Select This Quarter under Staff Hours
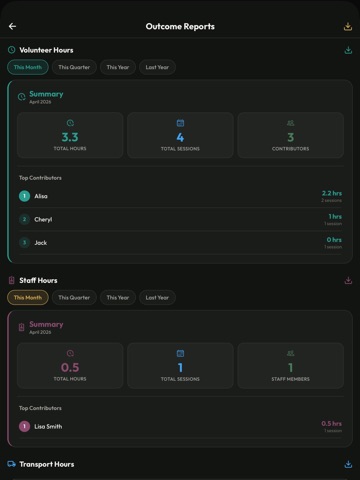This screenshot has width=360, height=480. tap(74, 298)
